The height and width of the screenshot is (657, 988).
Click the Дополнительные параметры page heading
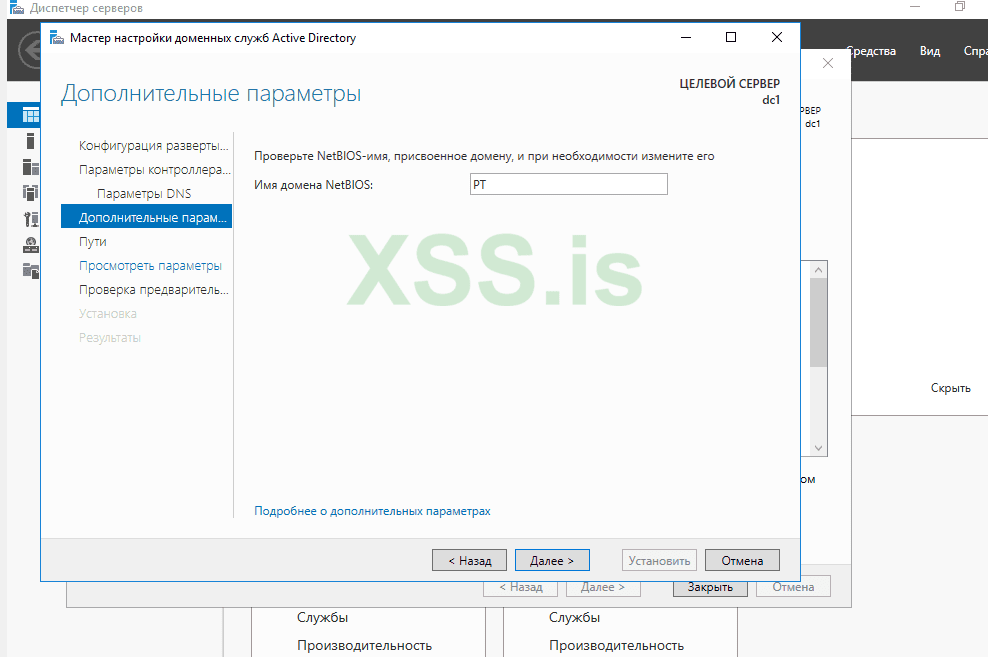(x=211, y=93)
